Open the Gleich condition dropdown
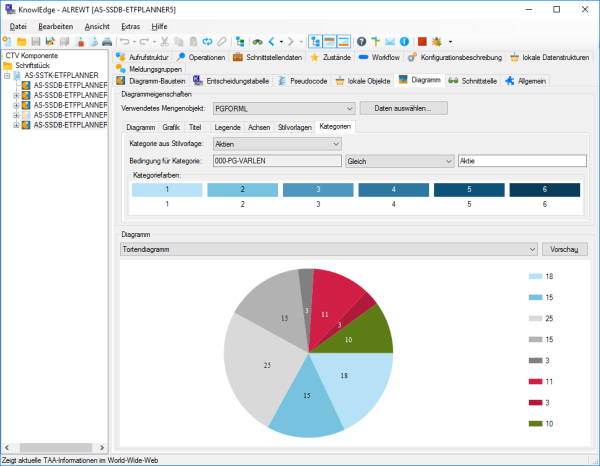This screenshot has width=600, height=466. (399, 161)
